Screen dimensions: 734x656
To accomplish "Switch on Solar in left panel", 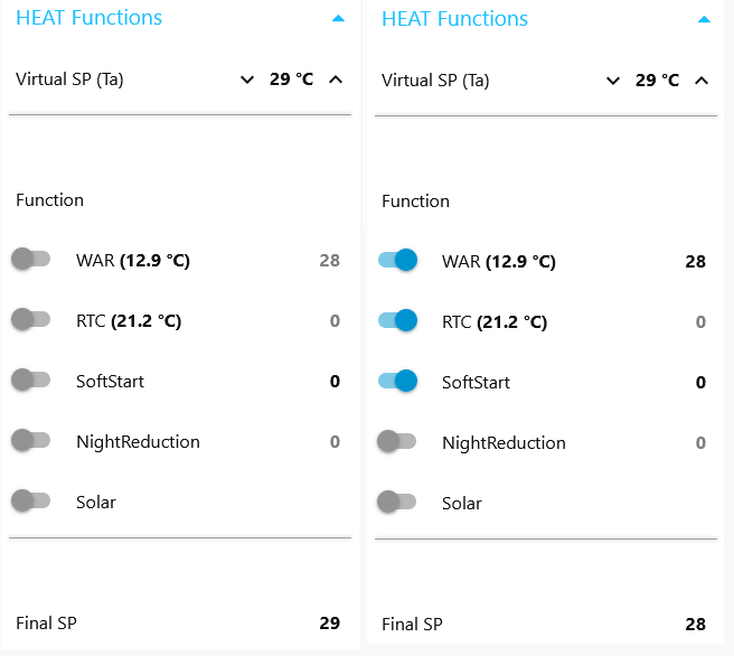I will tap(30, 501).
